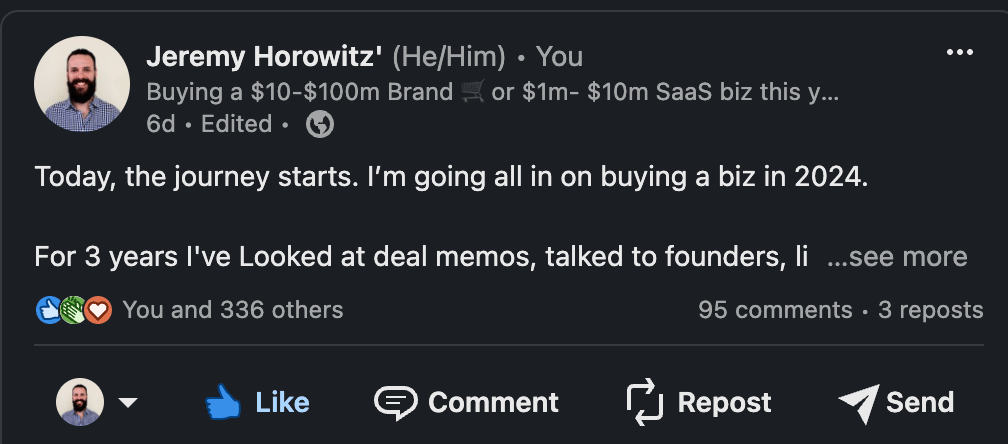Image resolution: width=1008 pixels, height=444 pixels.
Task: Open the comment identity dropdown arrow
Action: point(128,403)
